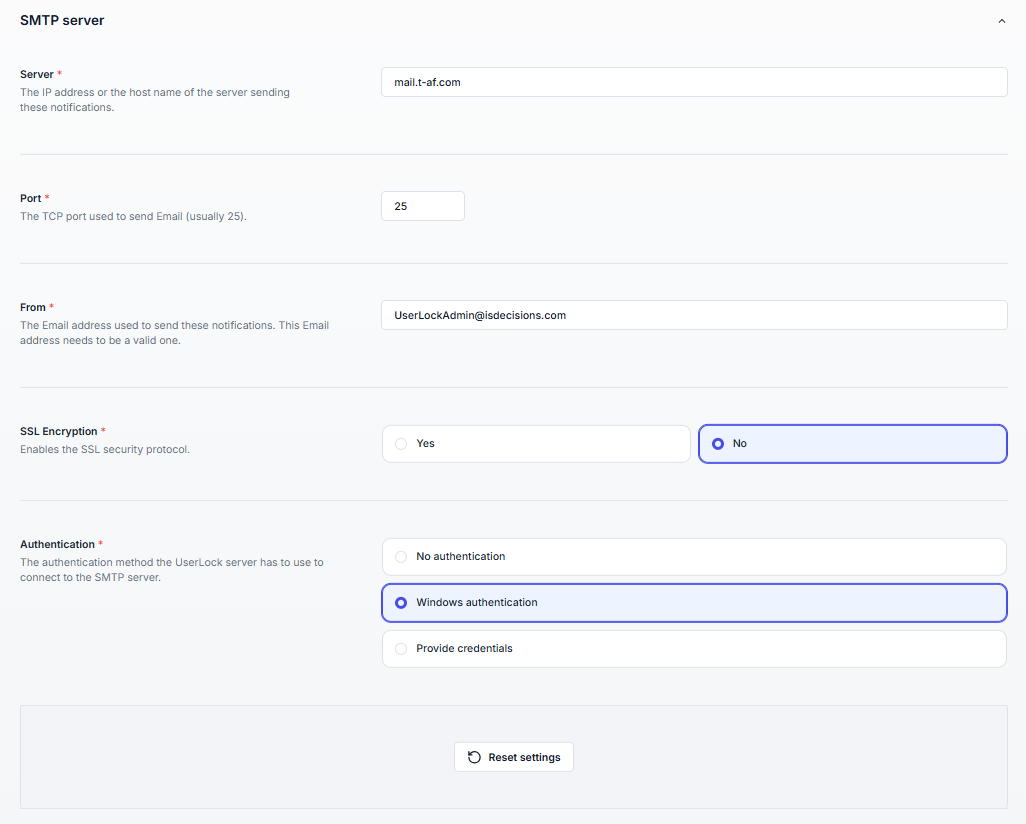Click the Server field label
Viewport: 1026px width, 824px height.
(x=37, y=74)
